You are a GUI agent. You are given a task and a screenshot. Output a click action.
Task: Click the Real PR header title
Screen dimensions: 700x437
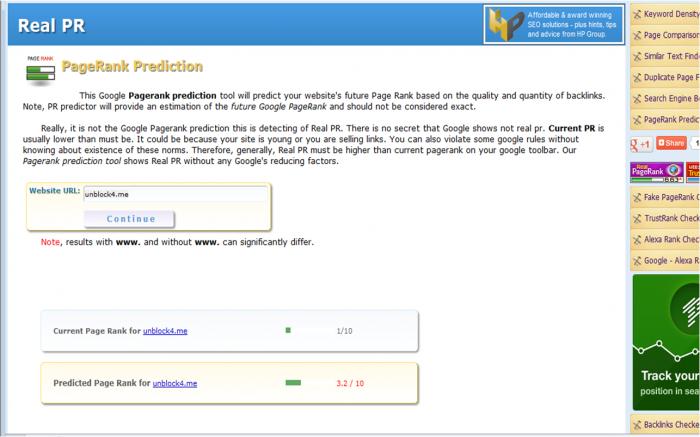tap(51, 25)
